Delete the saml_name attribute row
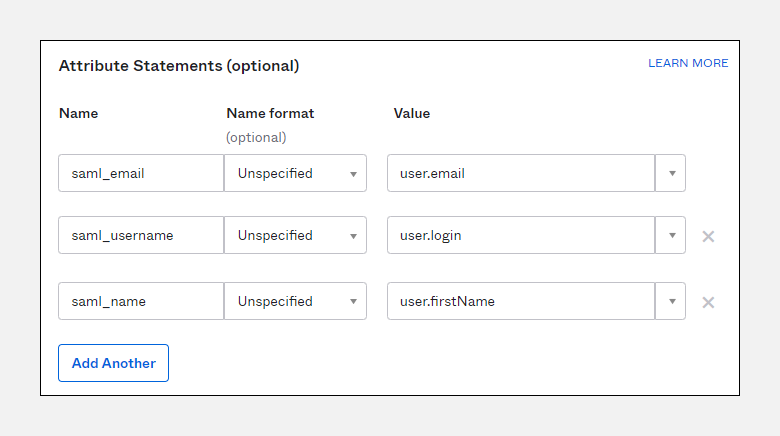780x436 pixels. pos(708,302)
